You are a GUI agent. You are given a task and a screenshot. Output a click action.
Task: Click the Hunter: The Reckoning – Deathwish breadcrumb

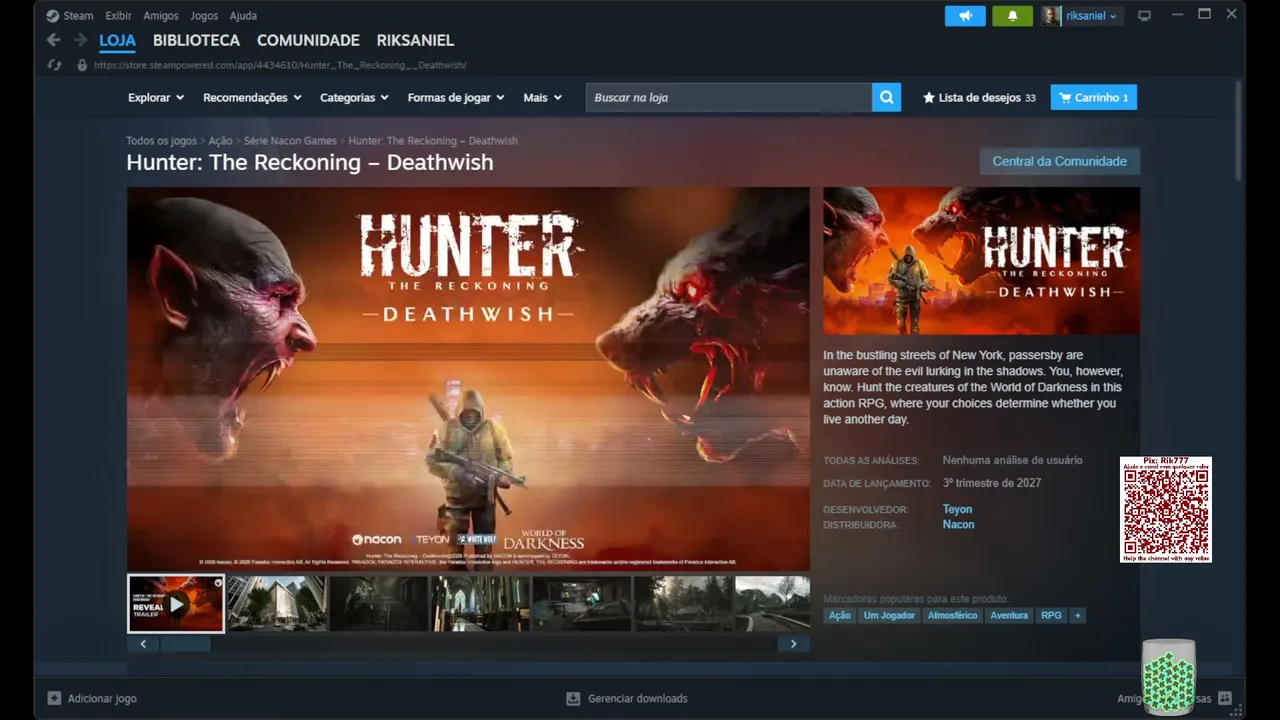pyautogui.click(x=433, y=141)
